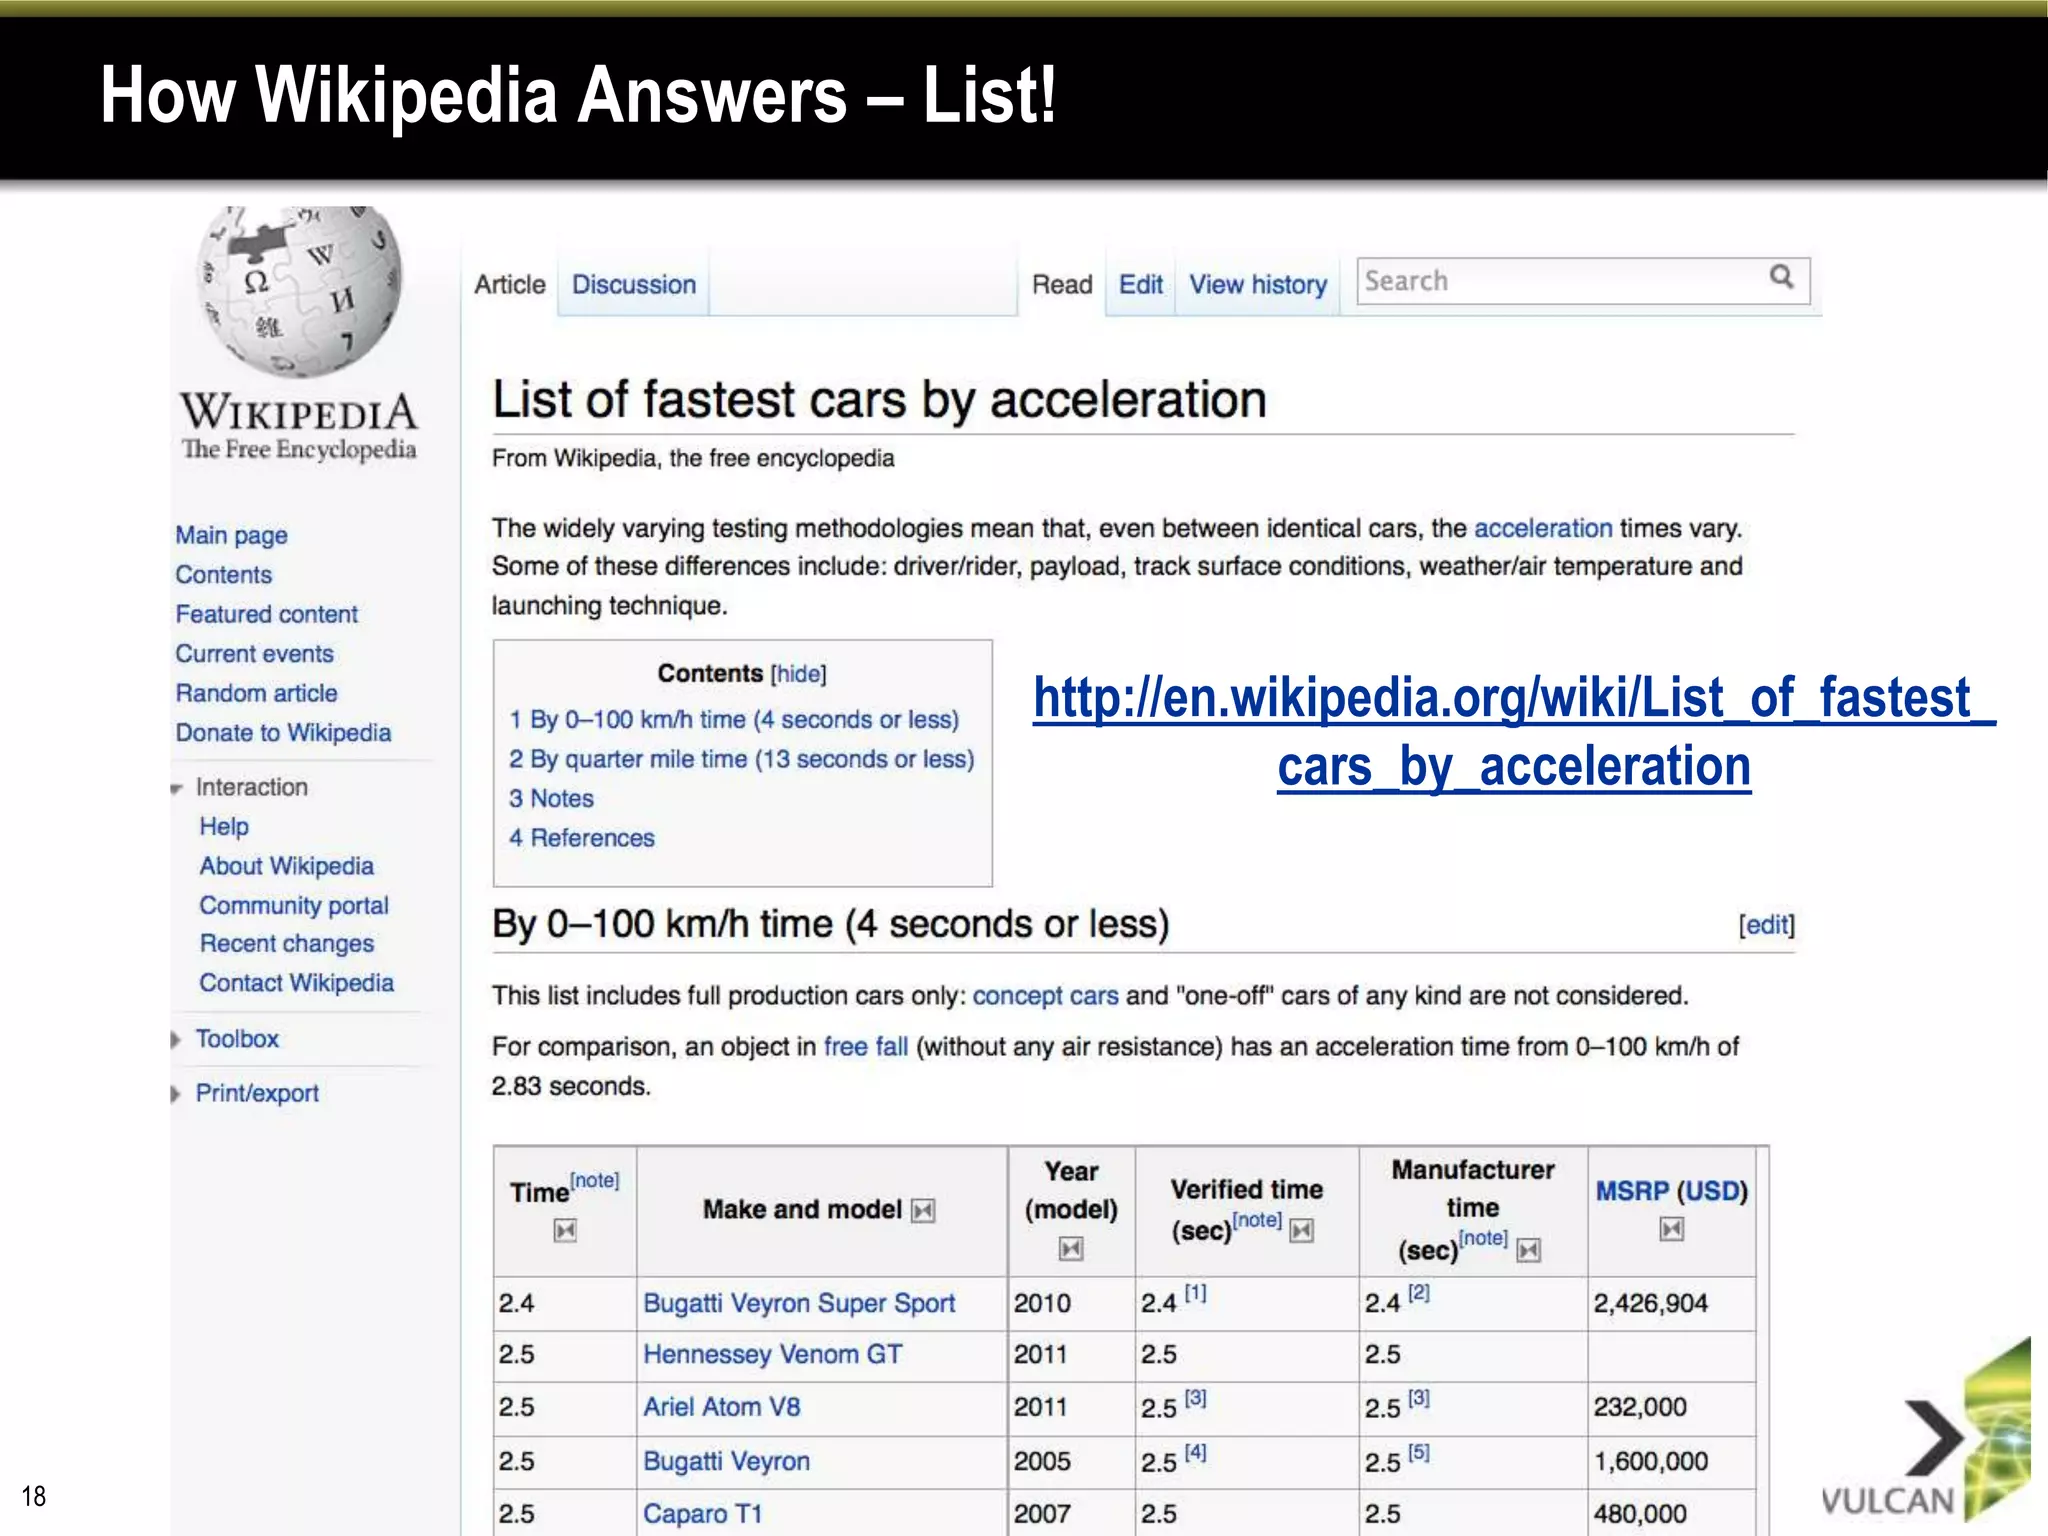Click reference [1] in Verified time
The height and width of the screenshot is (1536, 2048).
tap(1196, 1293)
